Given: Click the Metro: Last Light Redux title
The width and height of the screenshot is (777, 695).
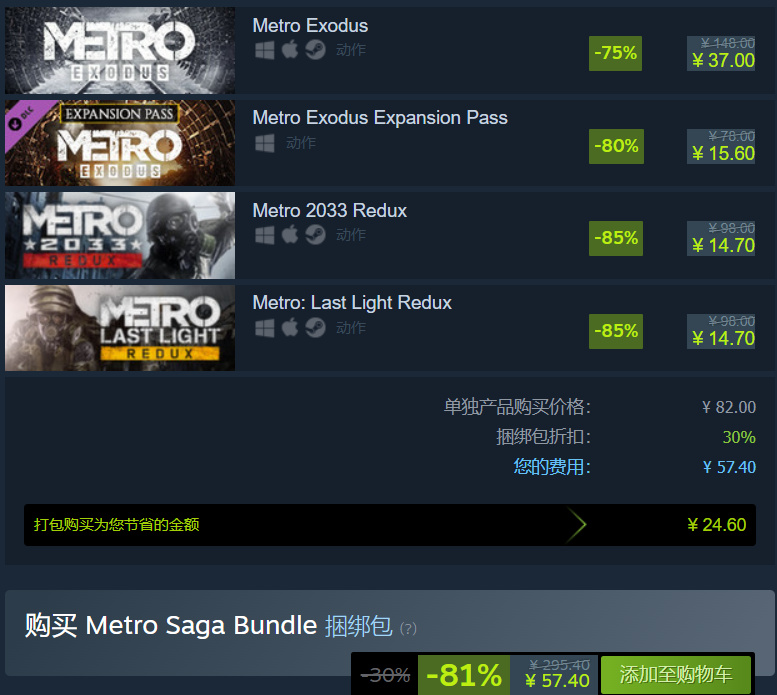Looking at the screenshot, I should pos(352,303).
